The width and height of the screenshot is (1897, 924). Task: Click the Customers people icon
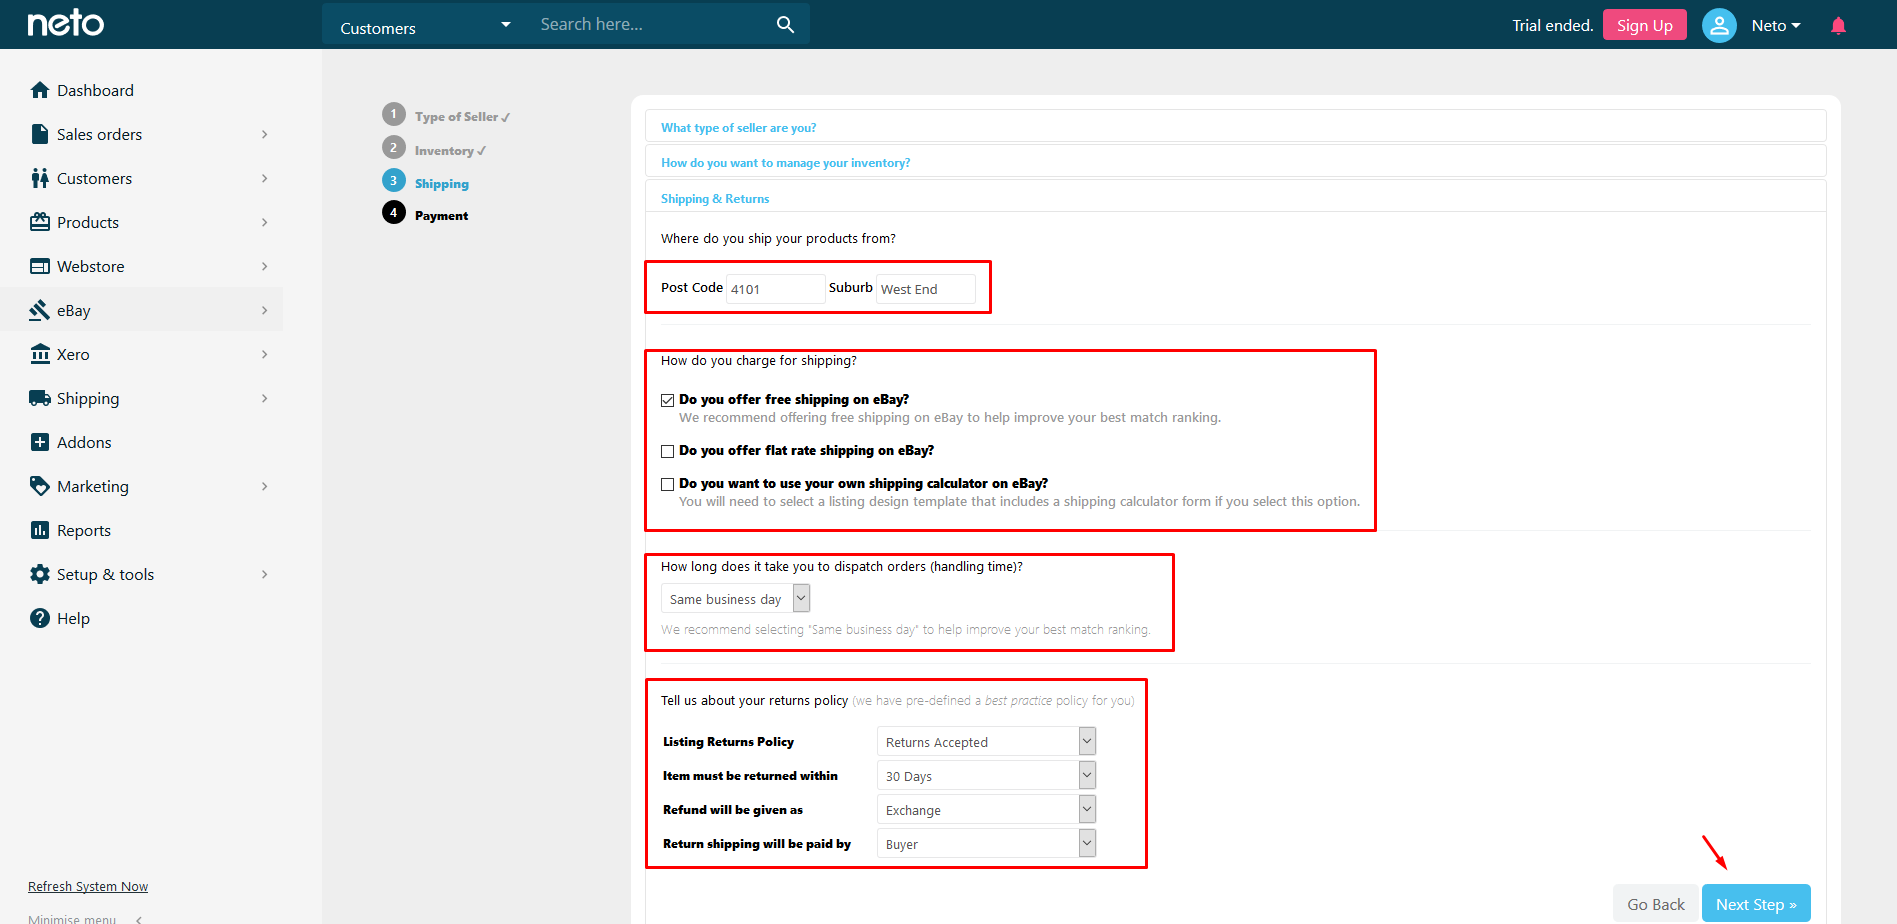(40, 178)
